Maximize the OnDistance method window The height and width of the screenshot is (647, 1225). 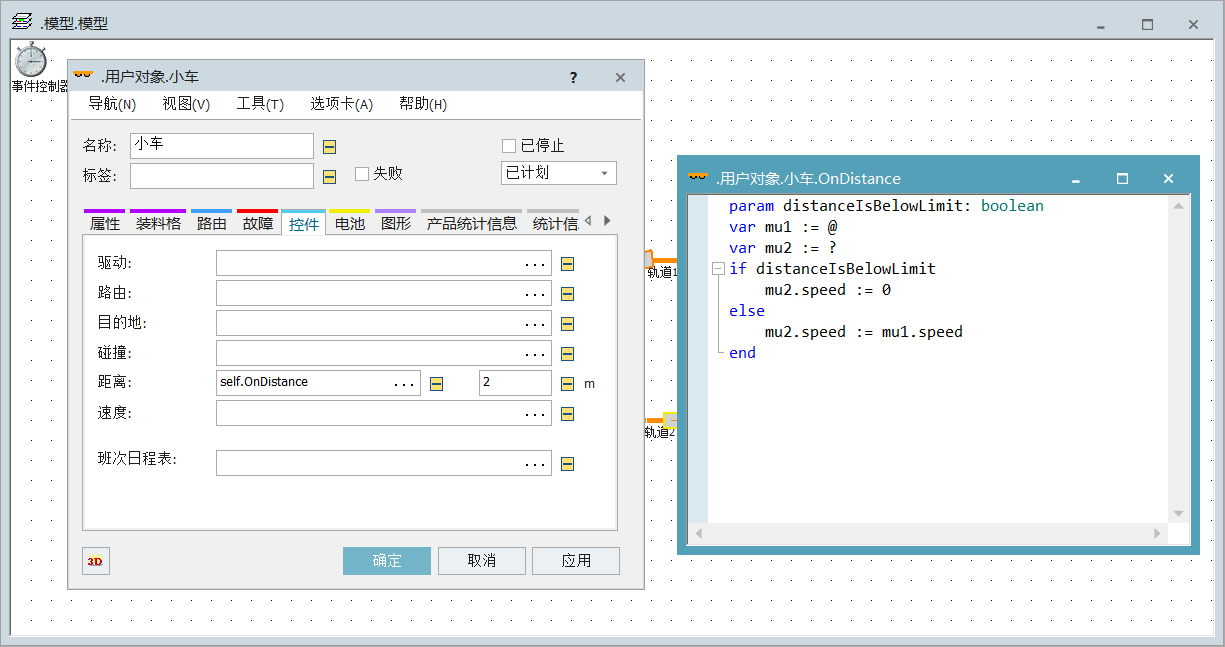coord(1122,179)
